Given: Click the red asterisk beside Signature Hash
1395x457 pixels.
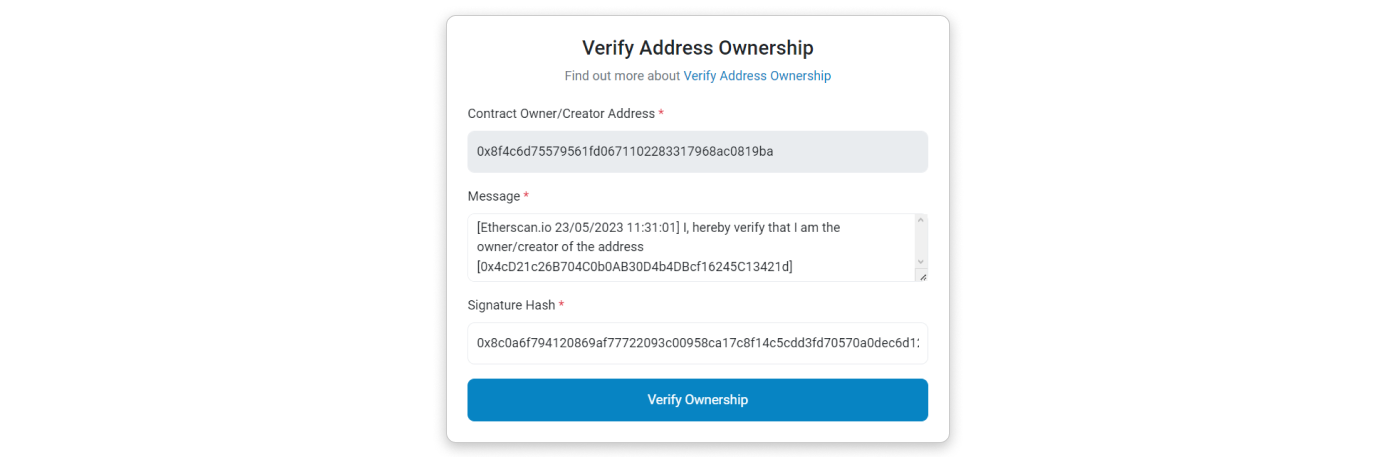Looking at the screenshot, I should point(562,305).
